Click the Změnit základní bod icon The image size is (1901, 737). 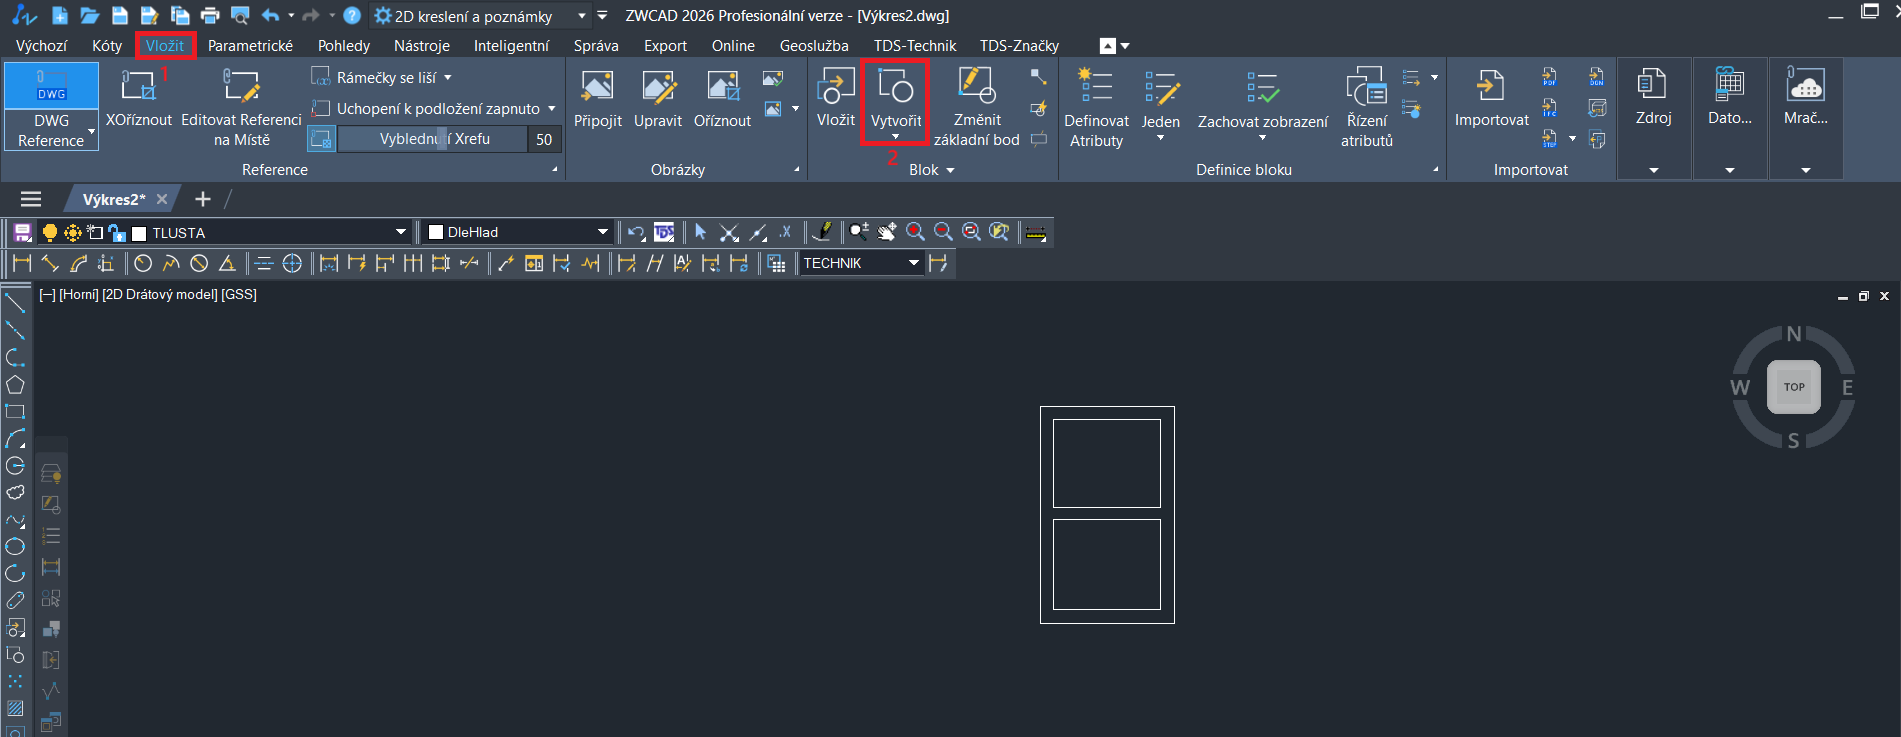(x=976, y=88)
